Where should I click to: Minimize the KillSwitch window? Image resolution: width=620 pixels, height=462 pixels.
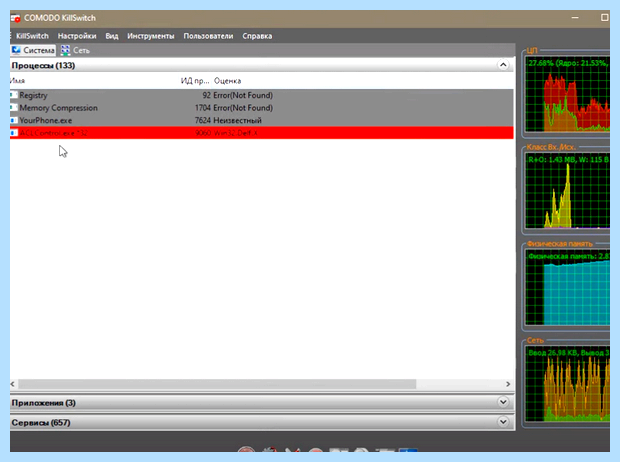point(575,18)
